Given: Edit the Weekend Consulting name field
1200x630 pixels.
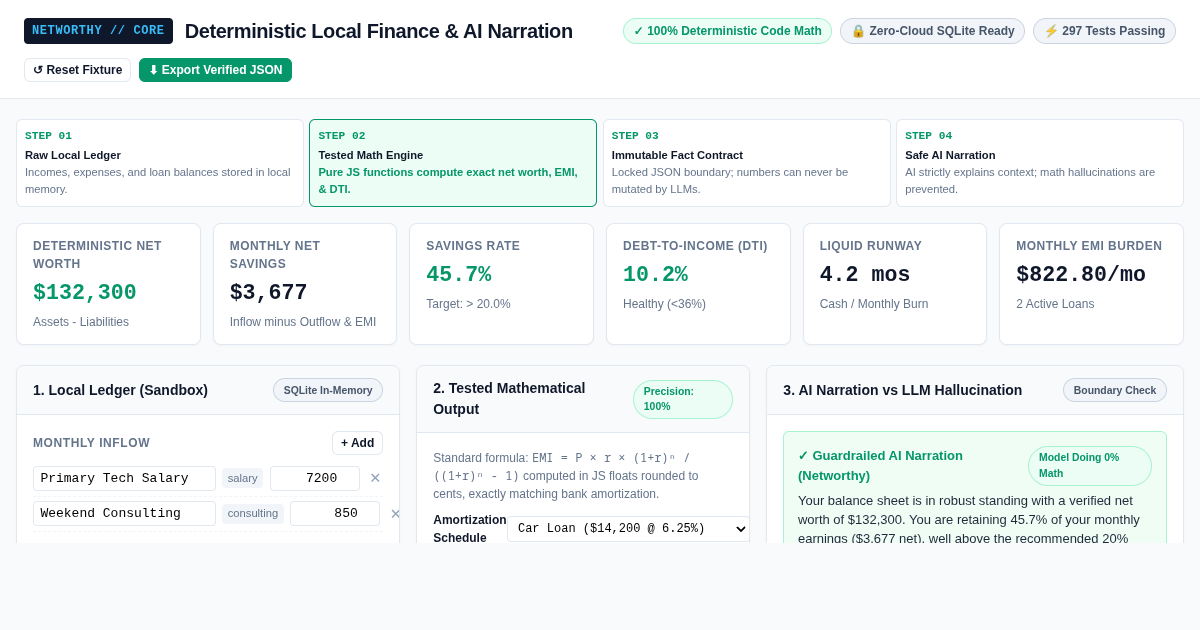Looking at the screenshot, I should (x=124, y=513).
